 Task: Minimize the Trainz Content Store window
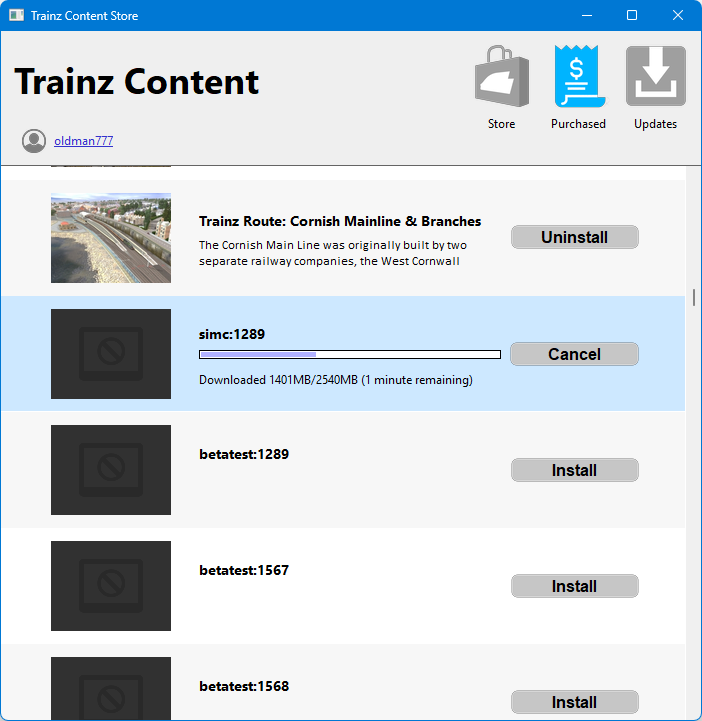pyautogui.click(x=587, y=15)
